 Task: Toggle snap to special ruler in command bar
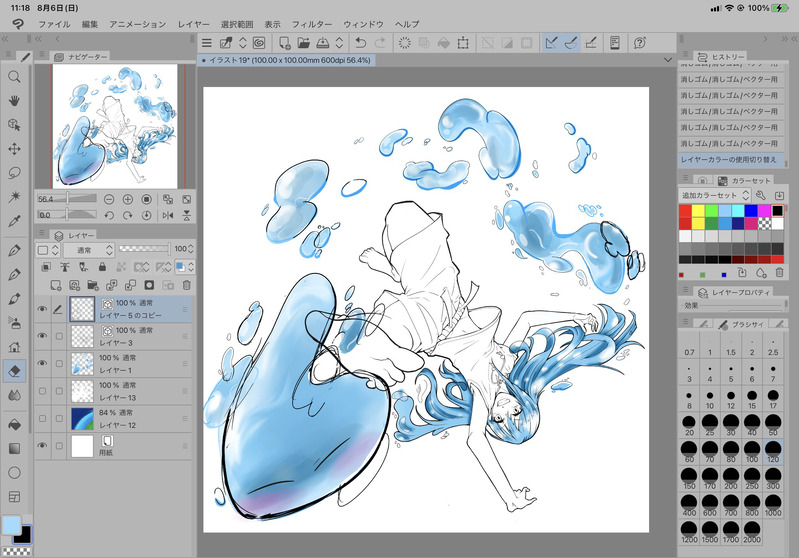tap(571, 43)
